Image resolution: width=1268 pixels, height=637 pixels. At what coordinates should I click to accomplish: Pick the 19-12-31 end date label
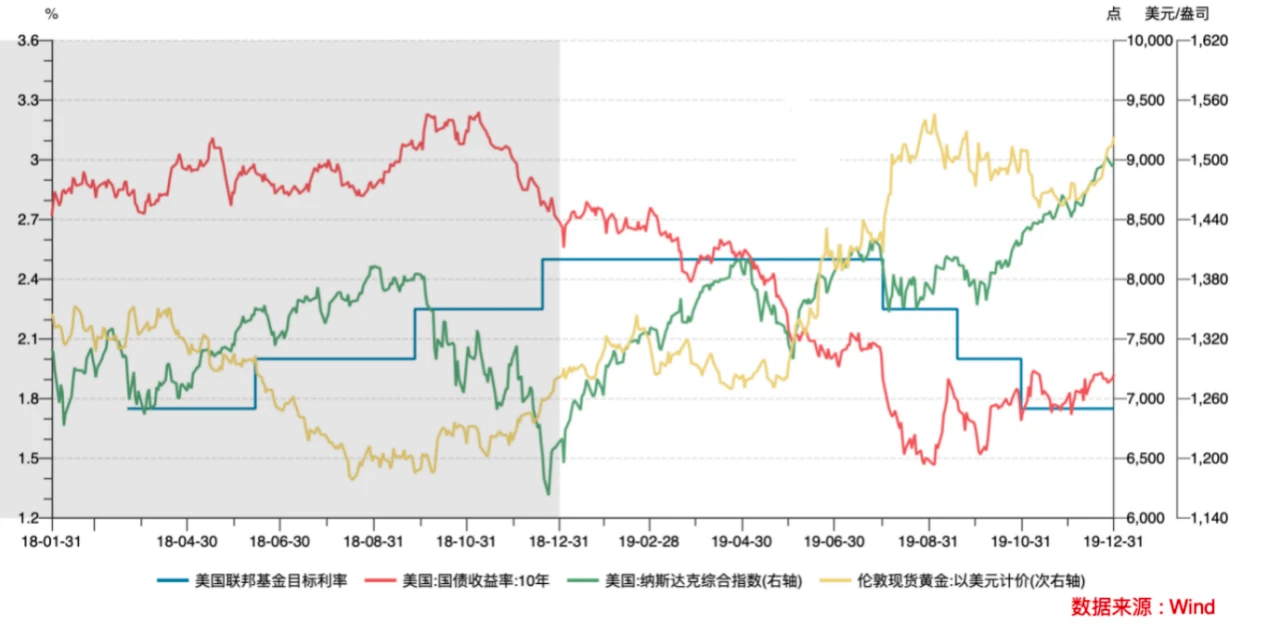pos(1112,540)
